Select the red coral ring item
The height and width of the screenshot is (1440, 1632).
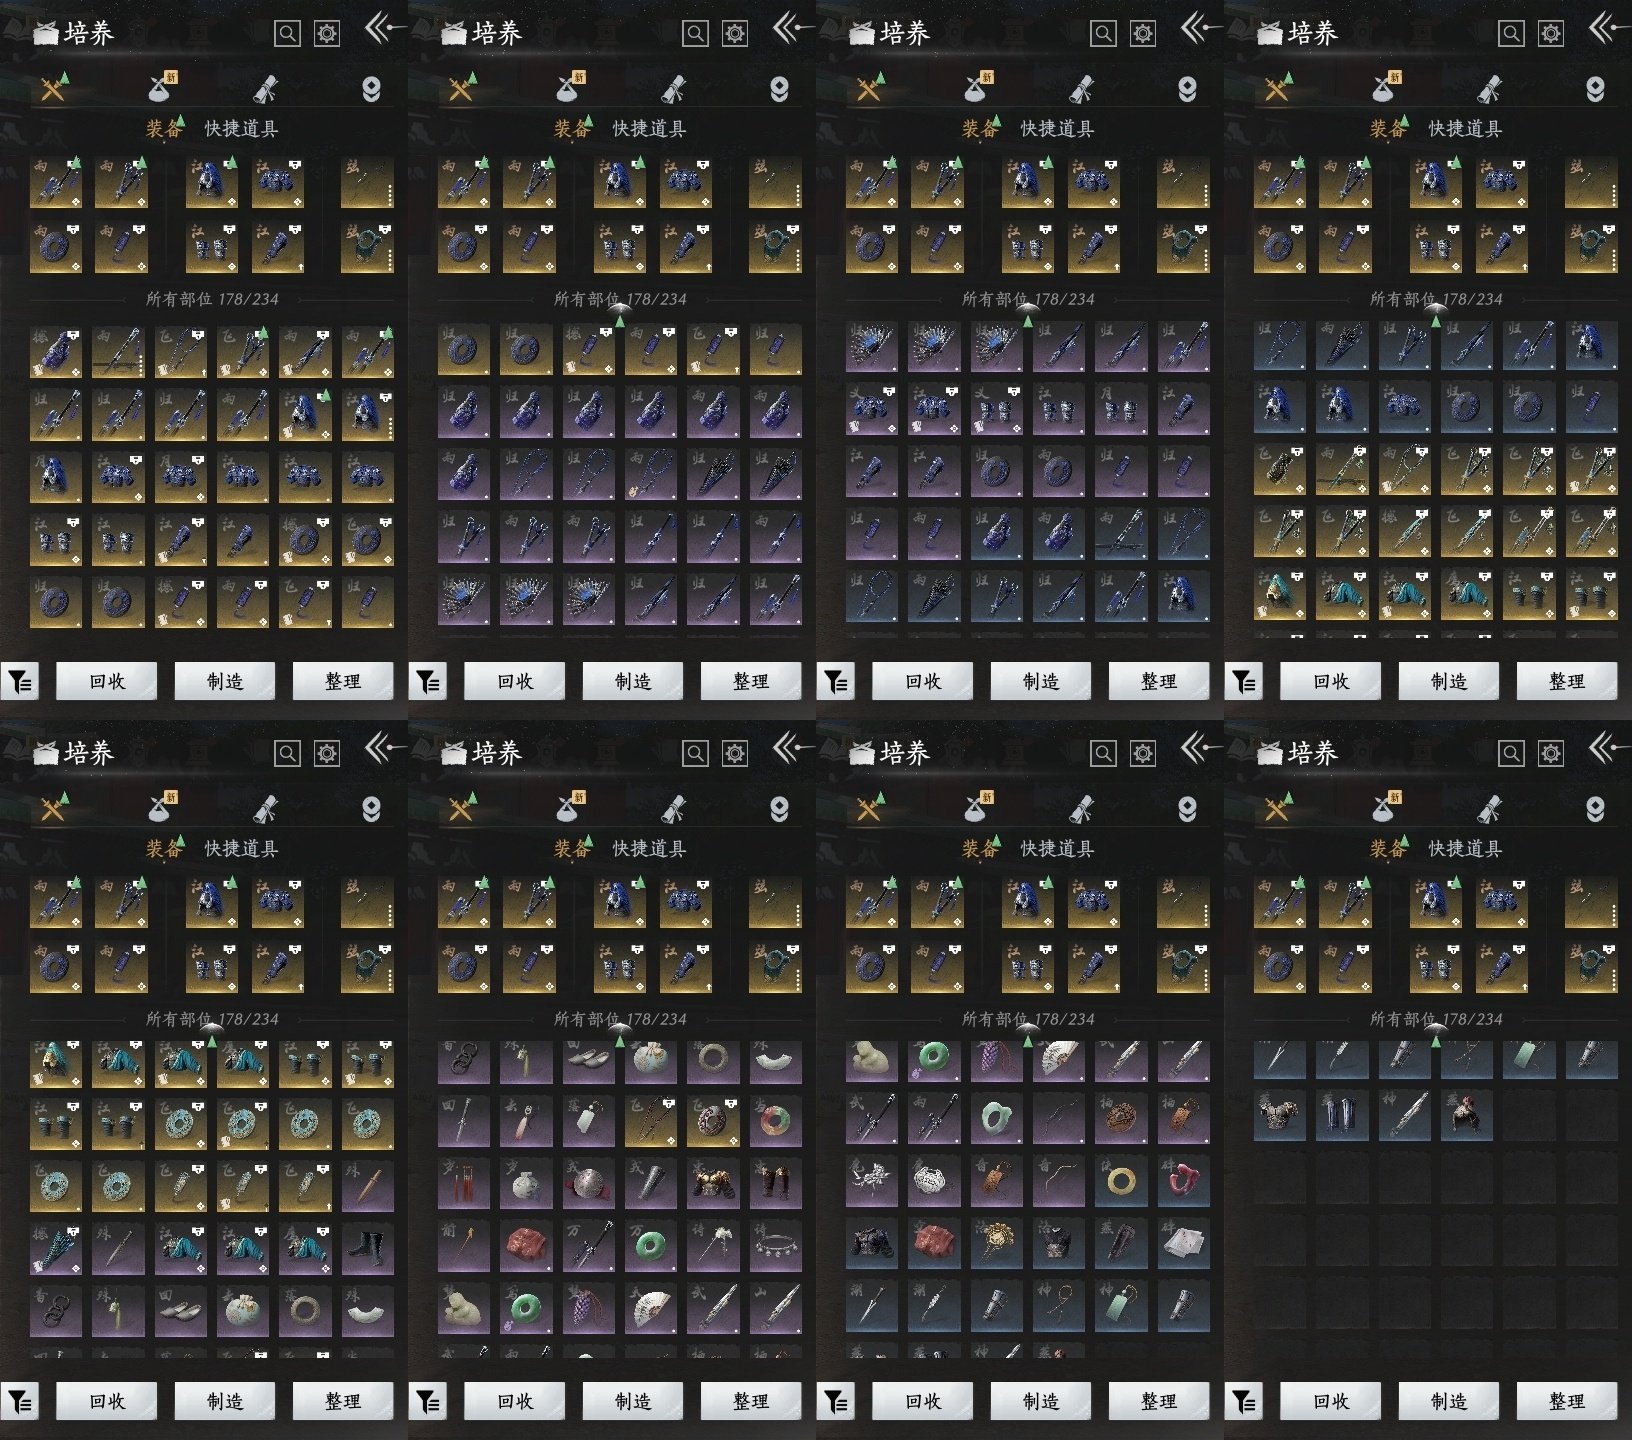tap(1184, 1181)
